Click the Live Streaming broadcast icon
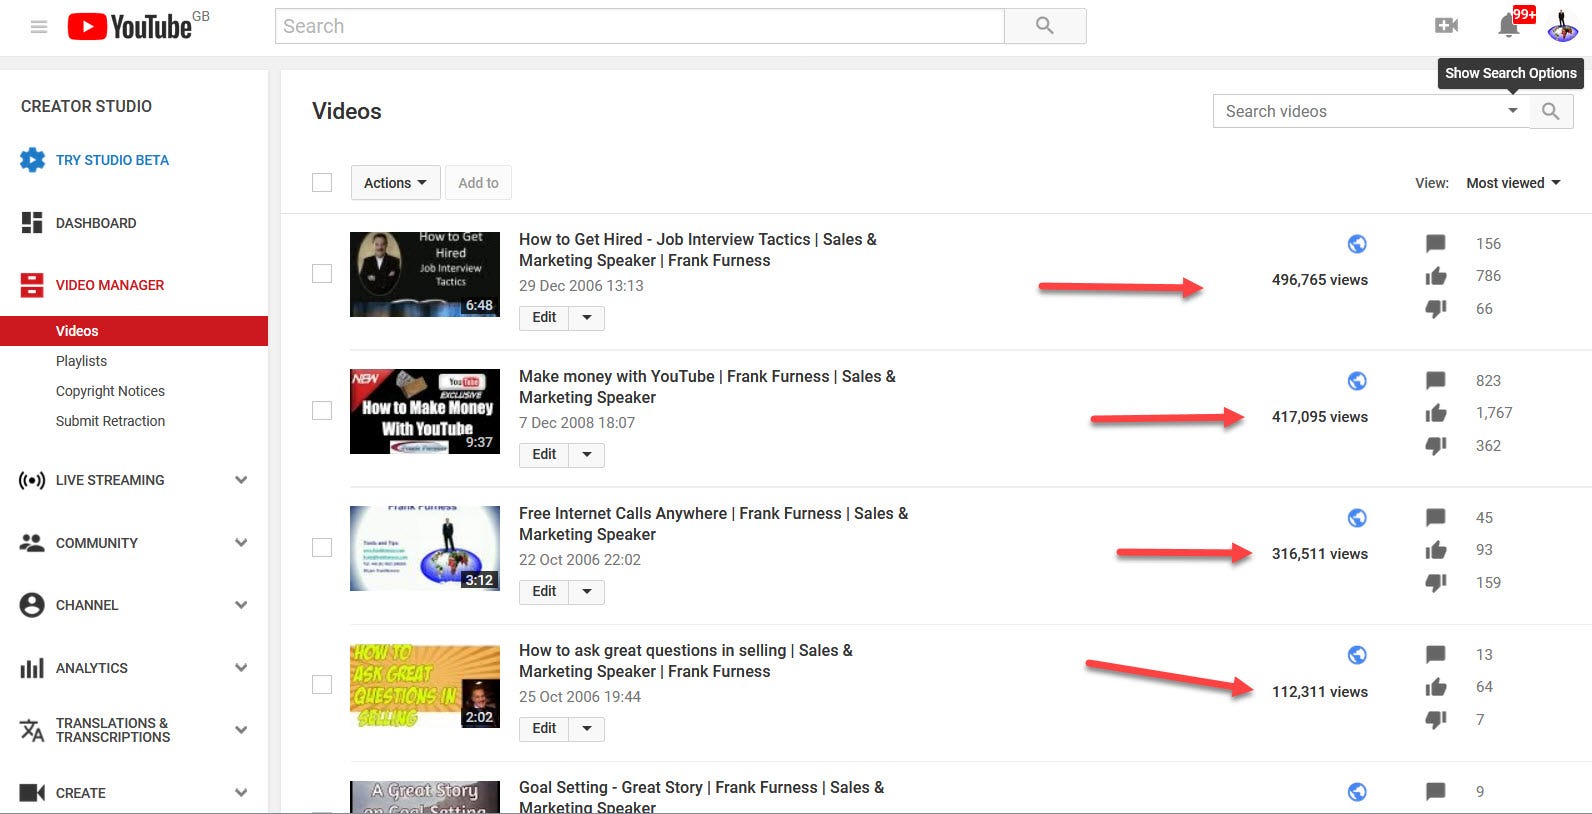Viewport: 1592px width, 814px height. (x=32, y=480)
